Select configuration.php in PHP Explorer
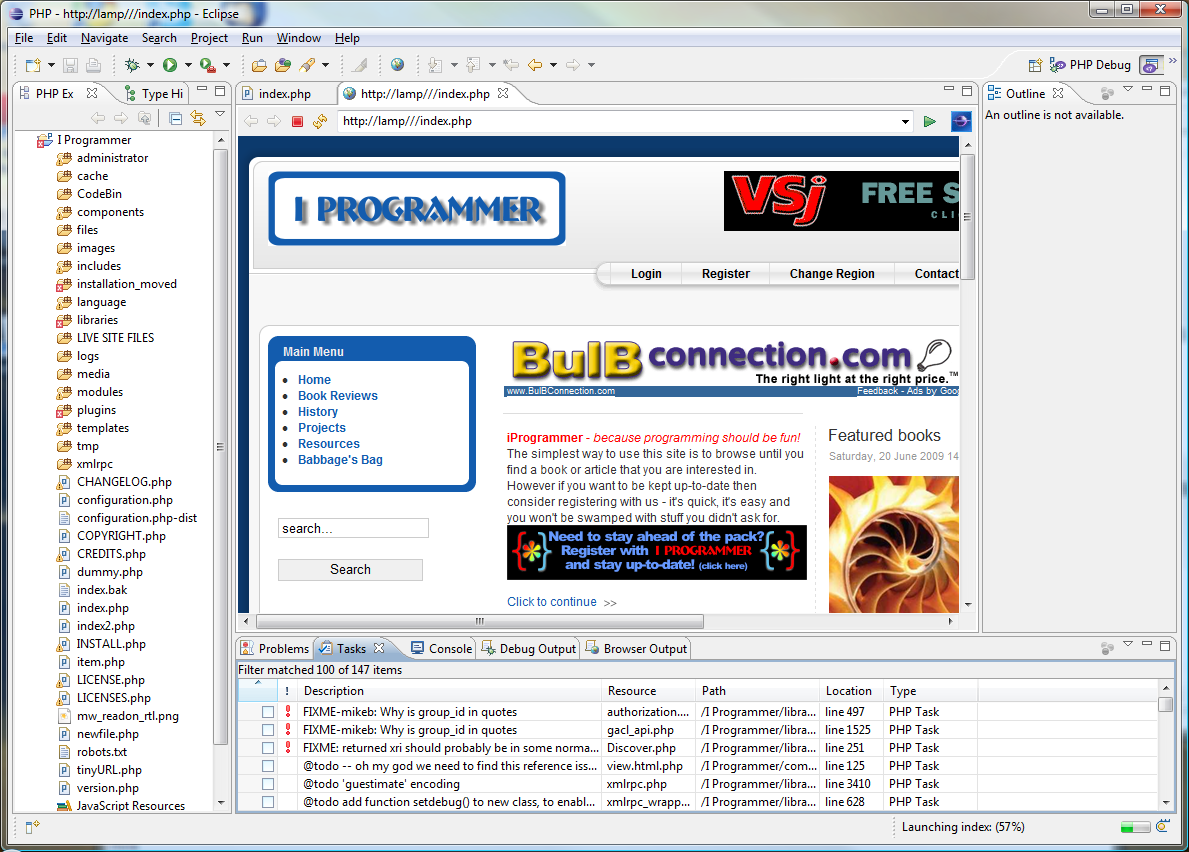 point(124,500)
